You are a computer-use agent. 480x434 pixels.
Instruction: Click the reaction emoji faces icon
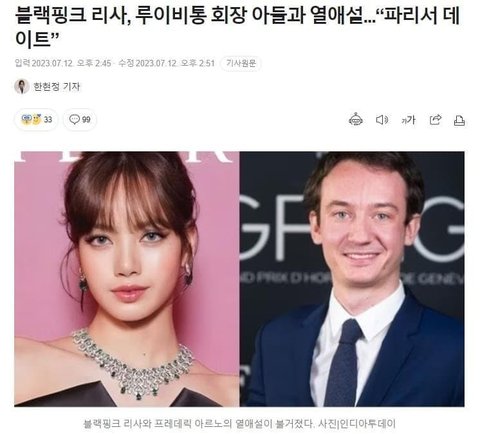tap(31, 119)
